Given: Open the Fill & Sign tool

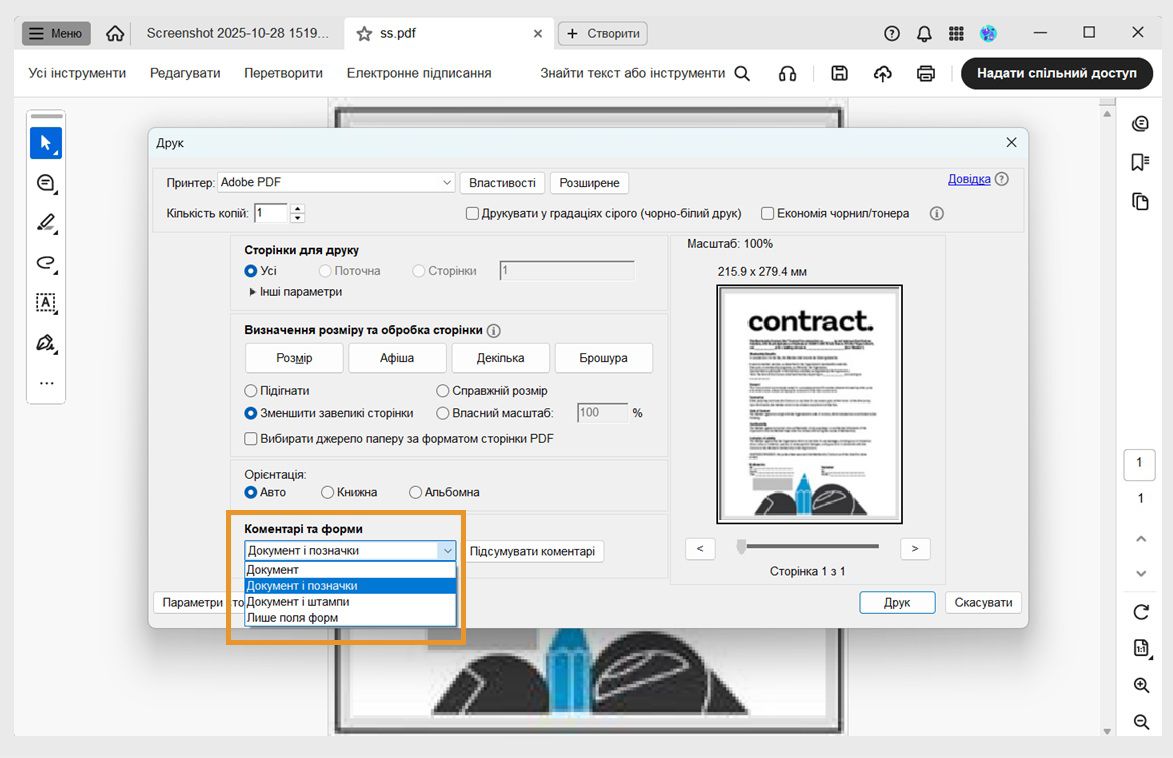Looking at the screenshot, I should [45, 343].
